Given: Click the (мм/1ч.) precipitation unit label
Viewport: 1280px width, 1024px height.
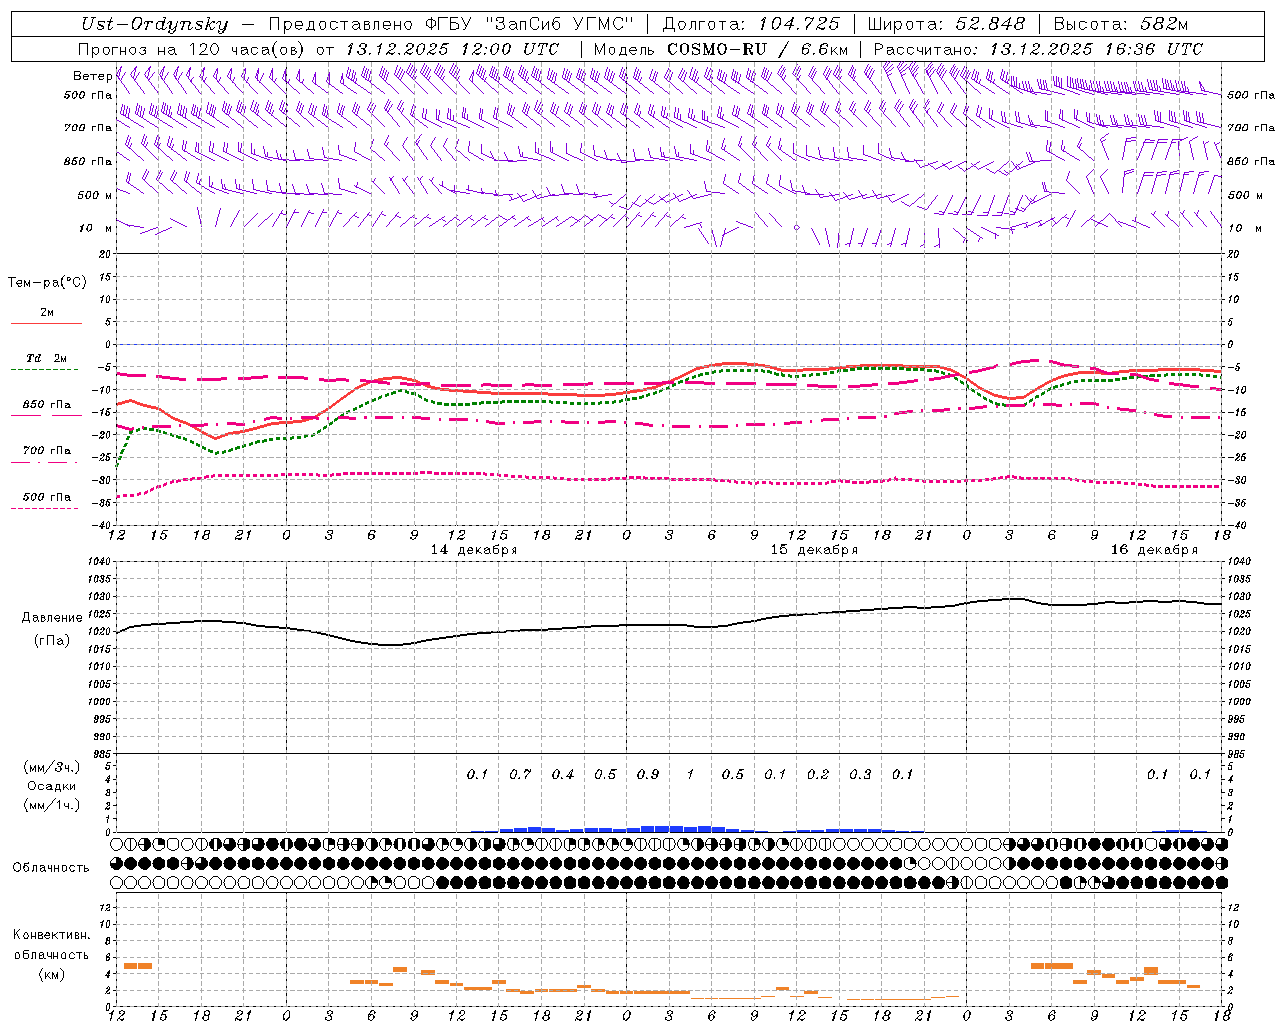Looking at the screenshot, I should click(52, 806).
